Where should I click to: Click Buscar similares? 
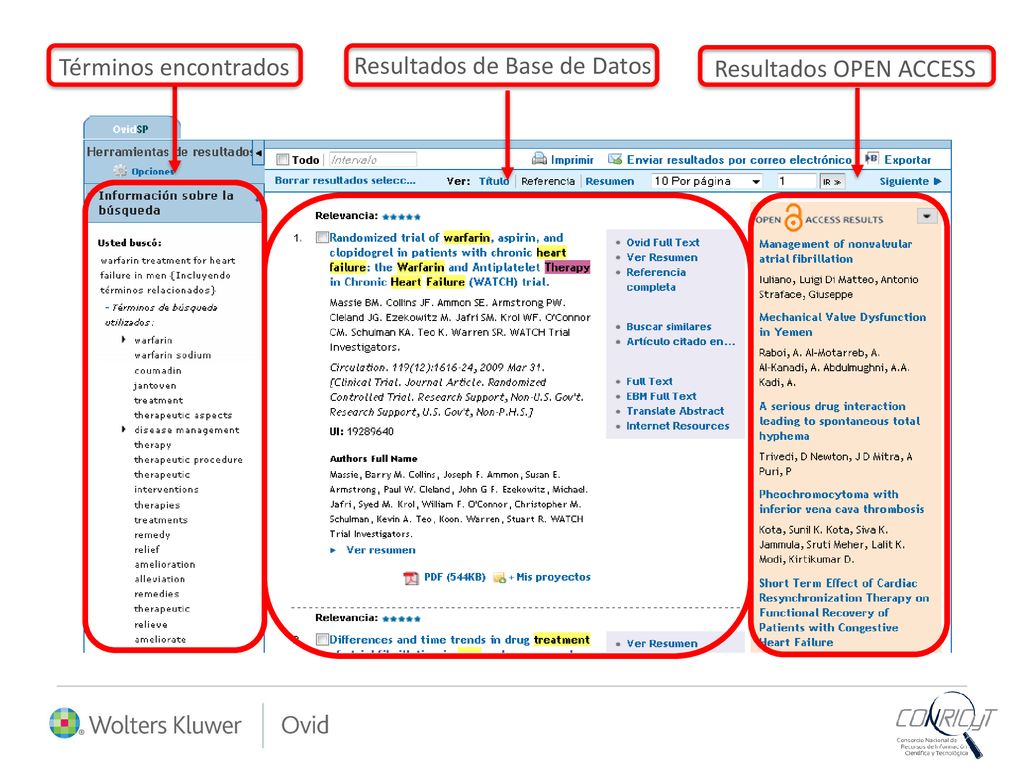(x=669, y=327)
